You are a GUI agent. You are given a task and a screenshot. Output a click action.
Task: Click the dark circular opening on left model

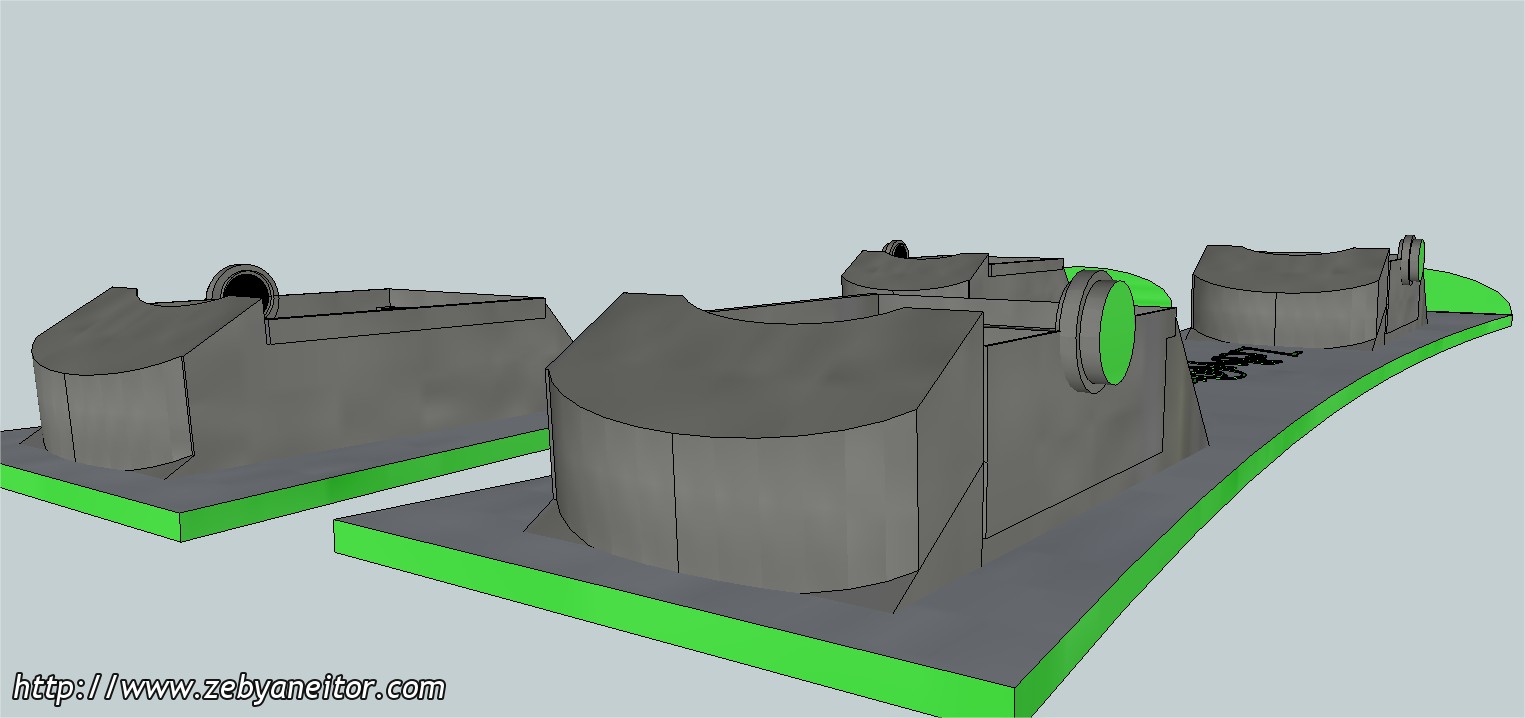pos(244,289)
